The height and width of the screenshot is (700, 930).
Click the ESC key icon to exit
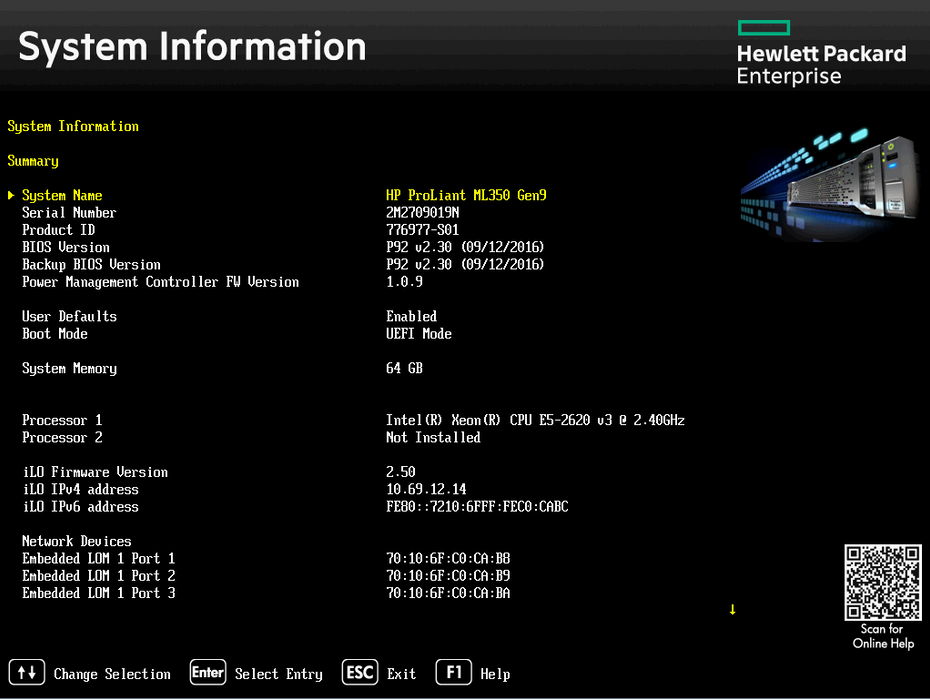[x=359, y=673]
